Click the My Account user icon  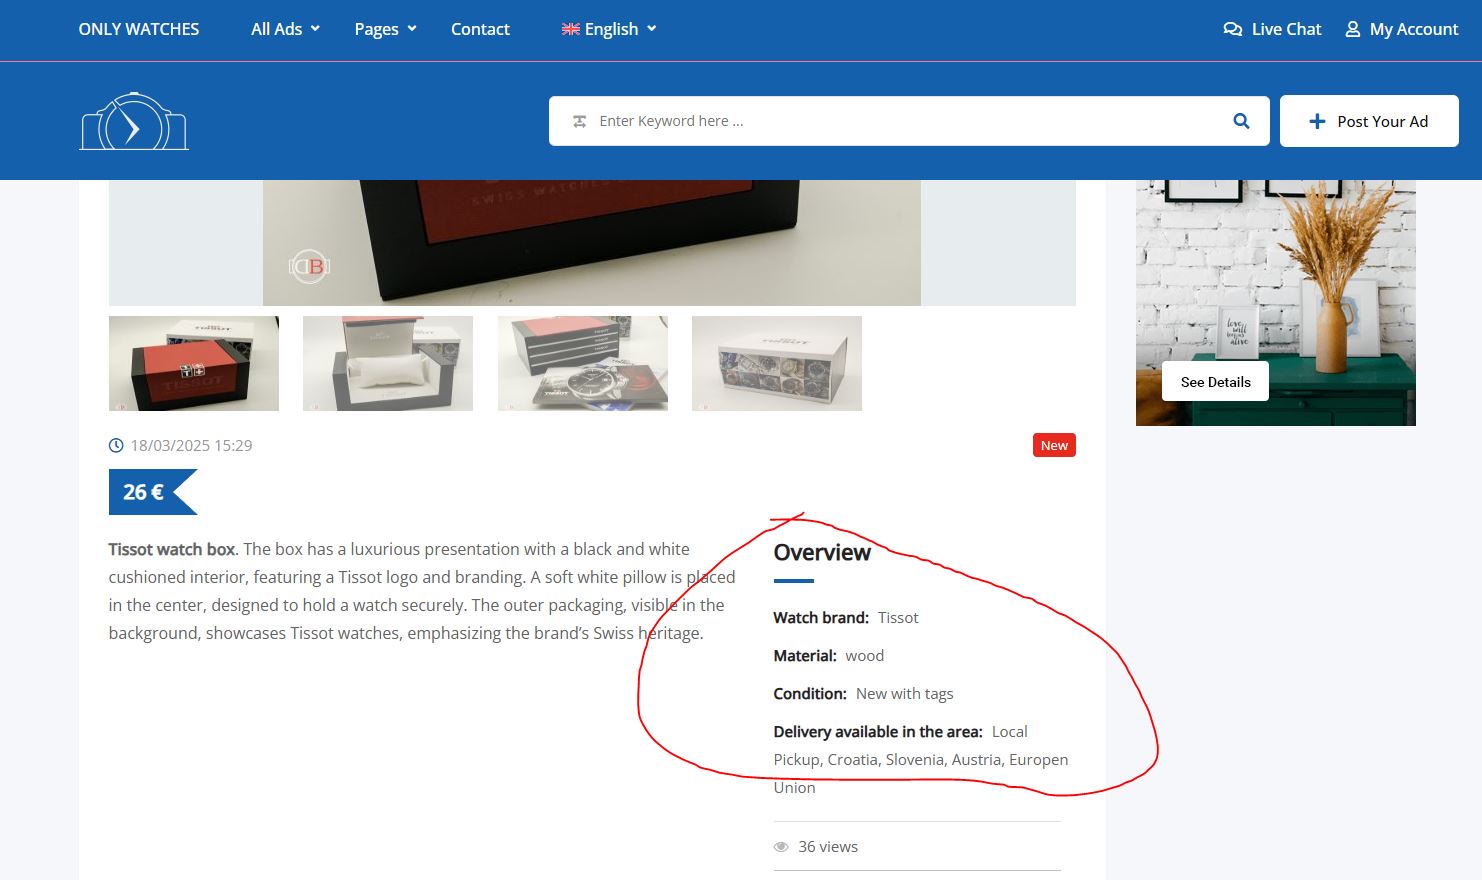tap(1352, 29)
